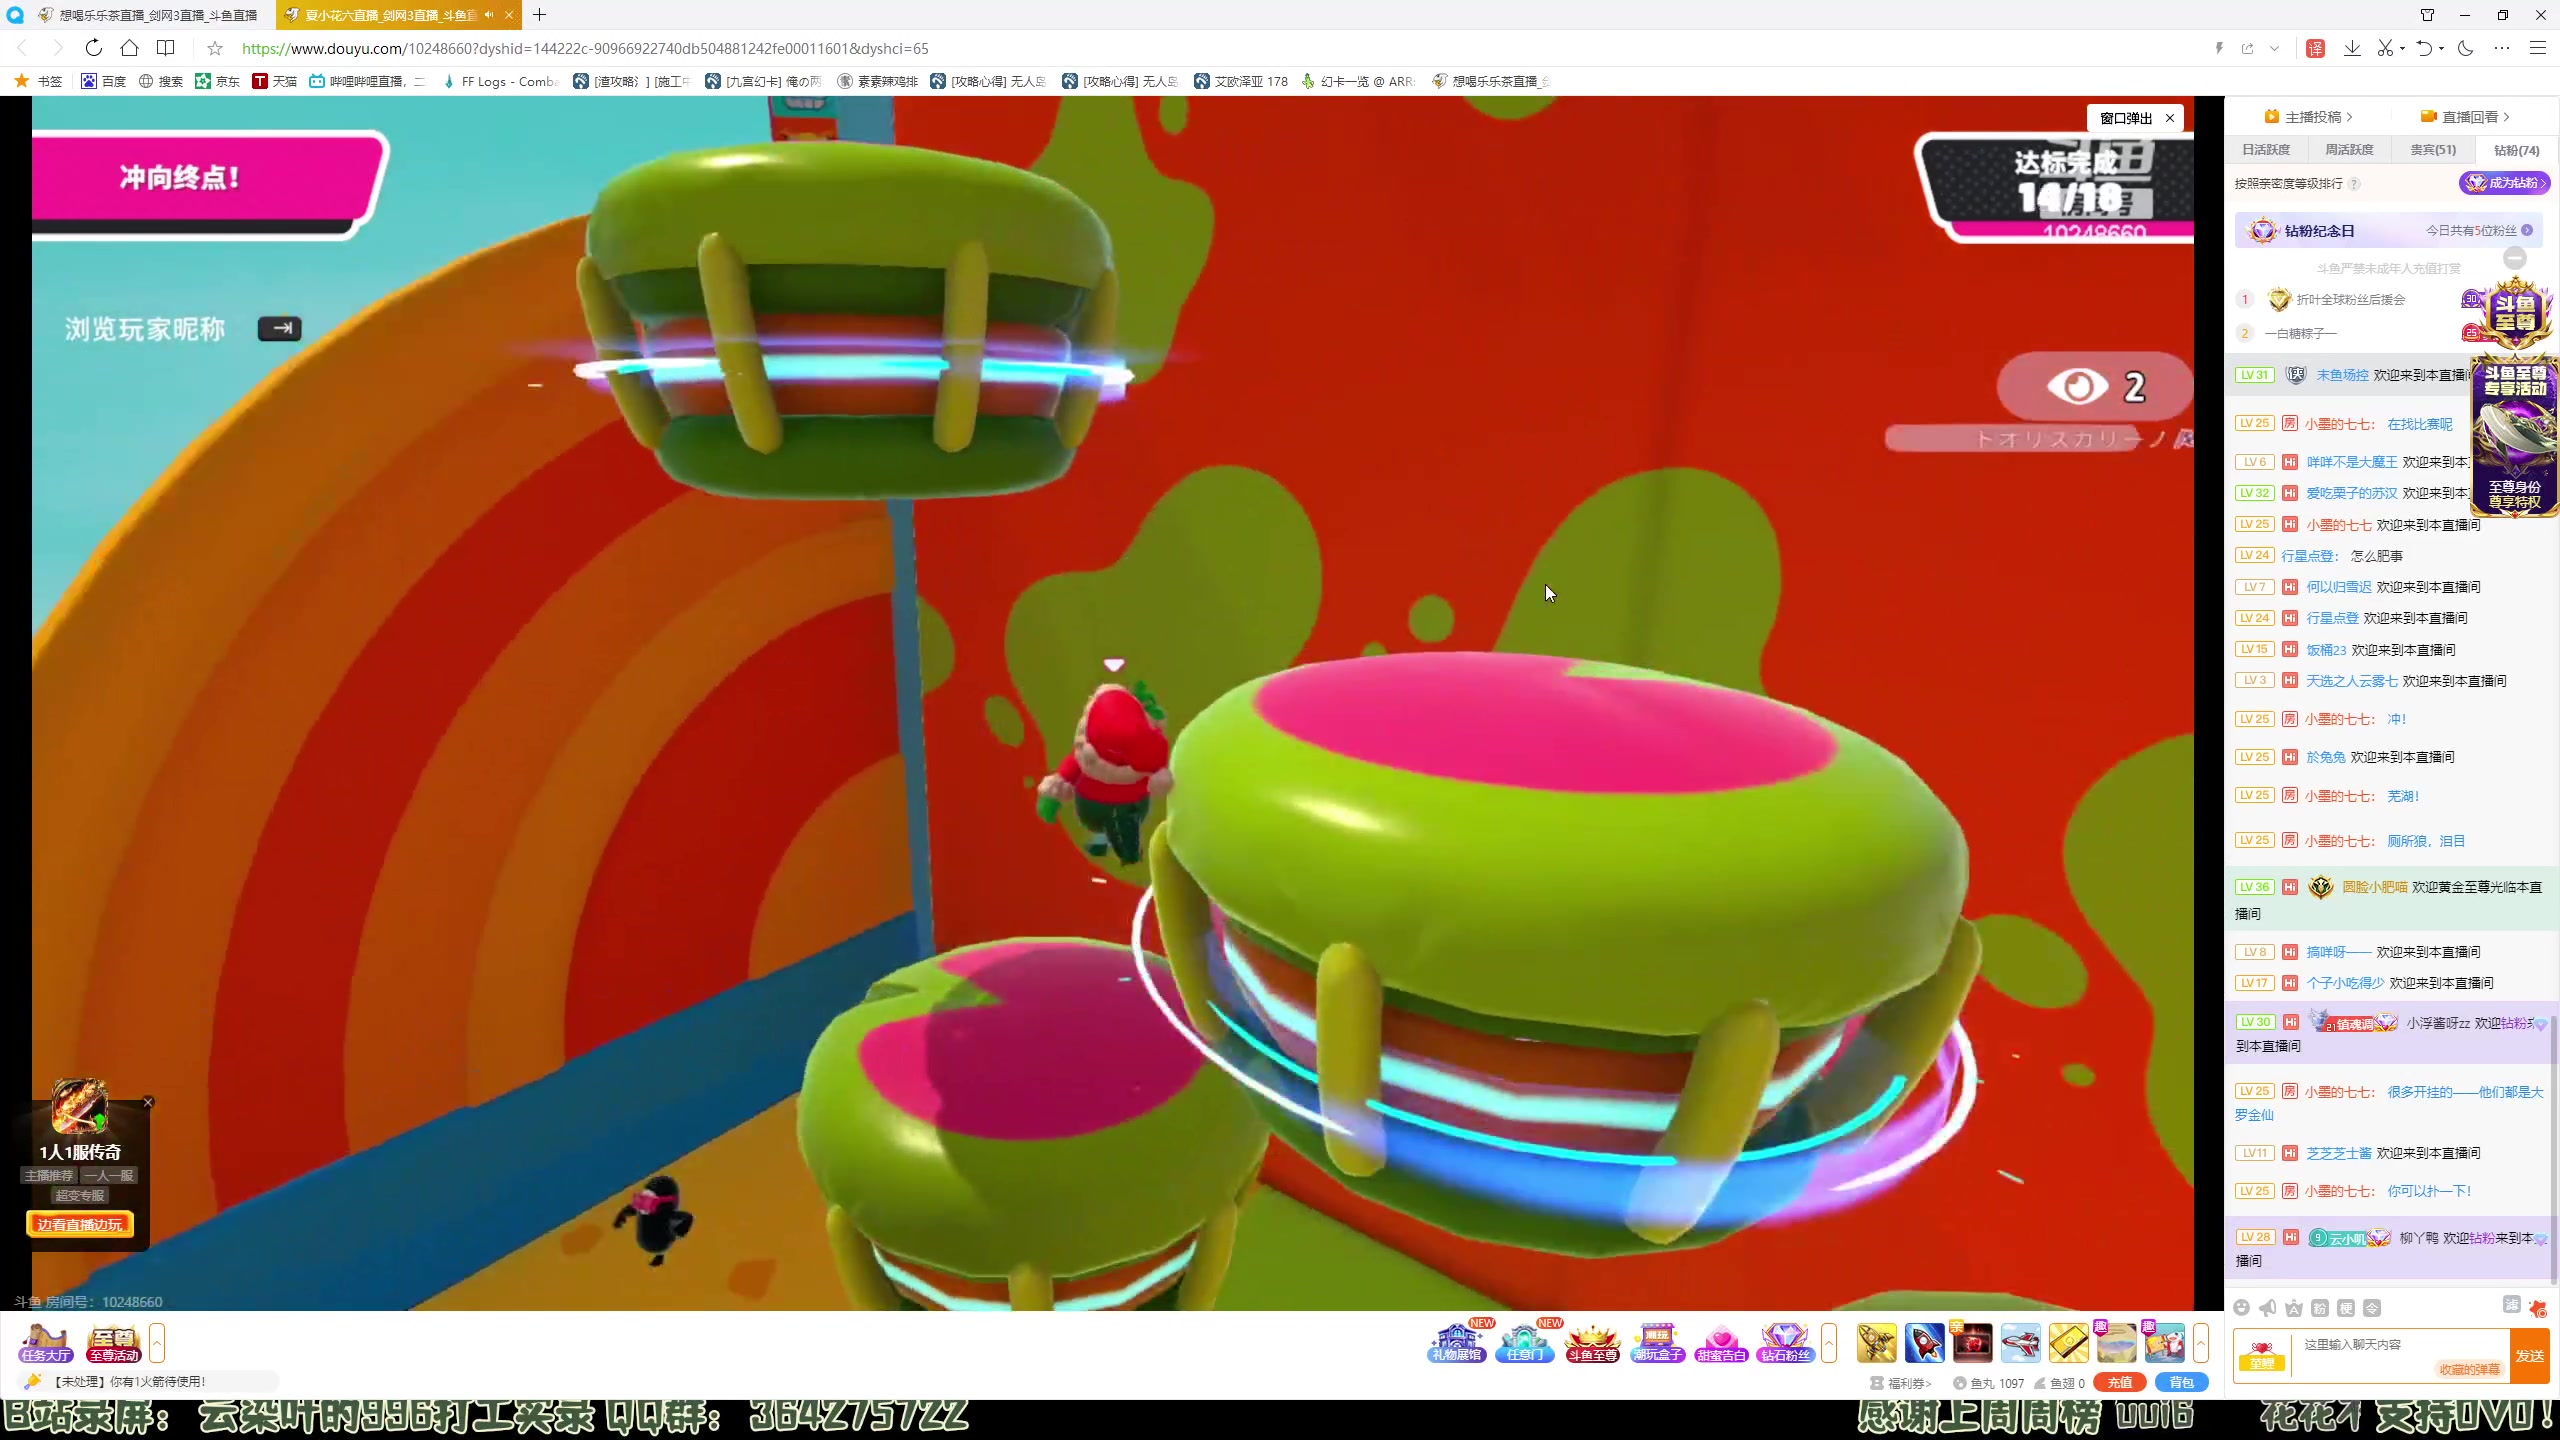Image resolution: width=2560 pixels, height=1440 pixels.
Task: Click the 边看直播边玩 button
Action: (80, 1225)
